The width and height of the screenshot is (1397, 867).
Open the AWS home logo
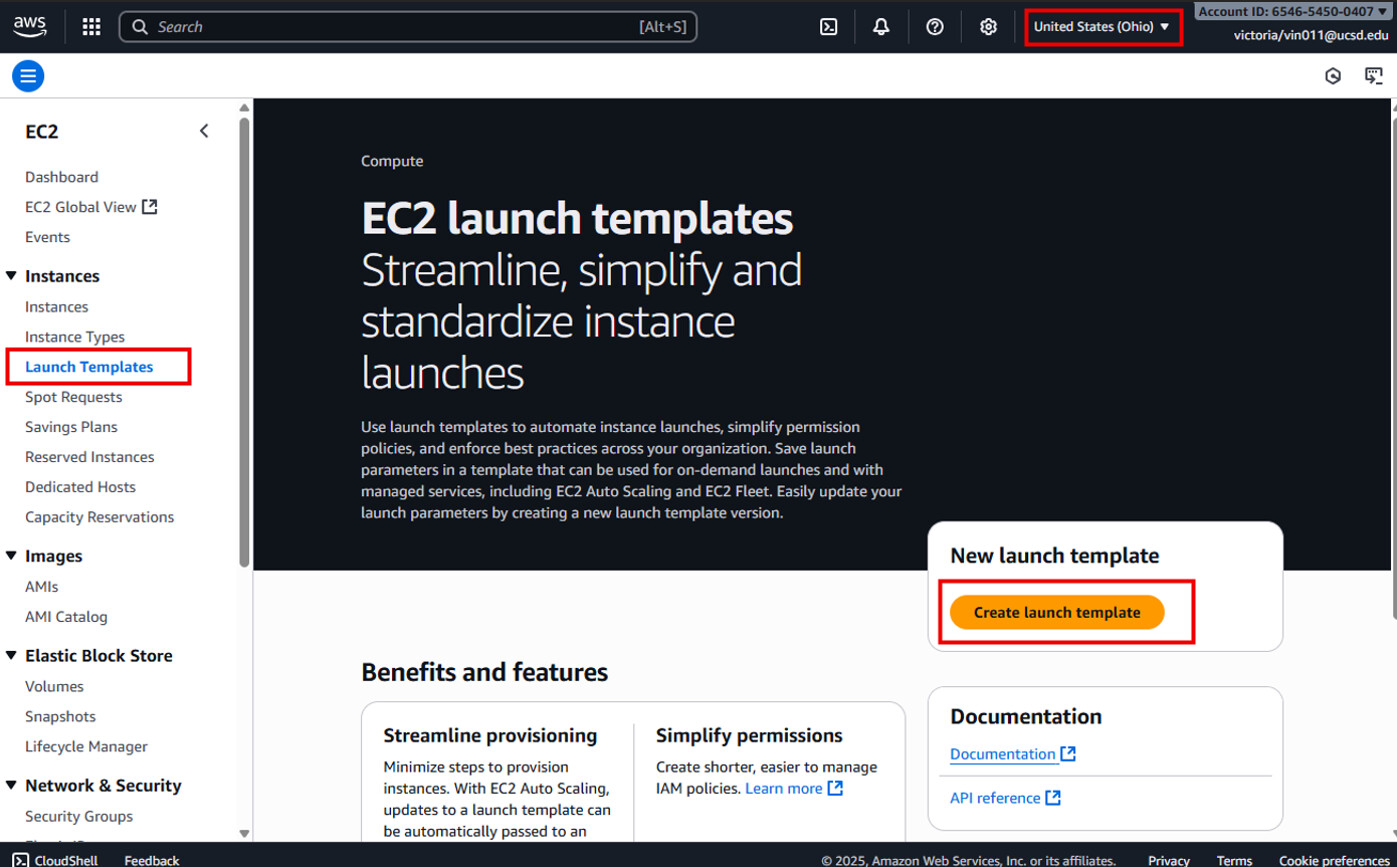(x=30, y=27)
